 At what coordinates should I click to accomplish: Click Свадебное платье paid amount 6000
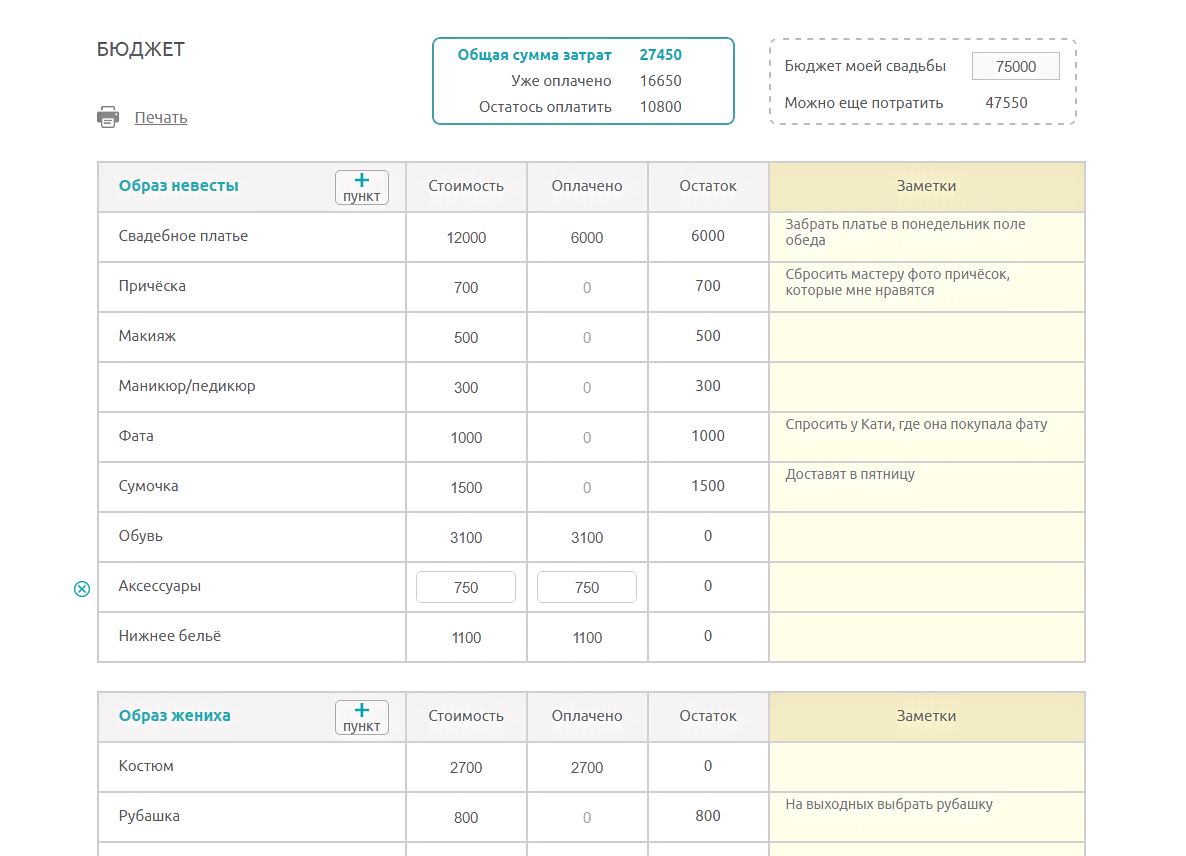pyautogui.click(x=587, y=237)
